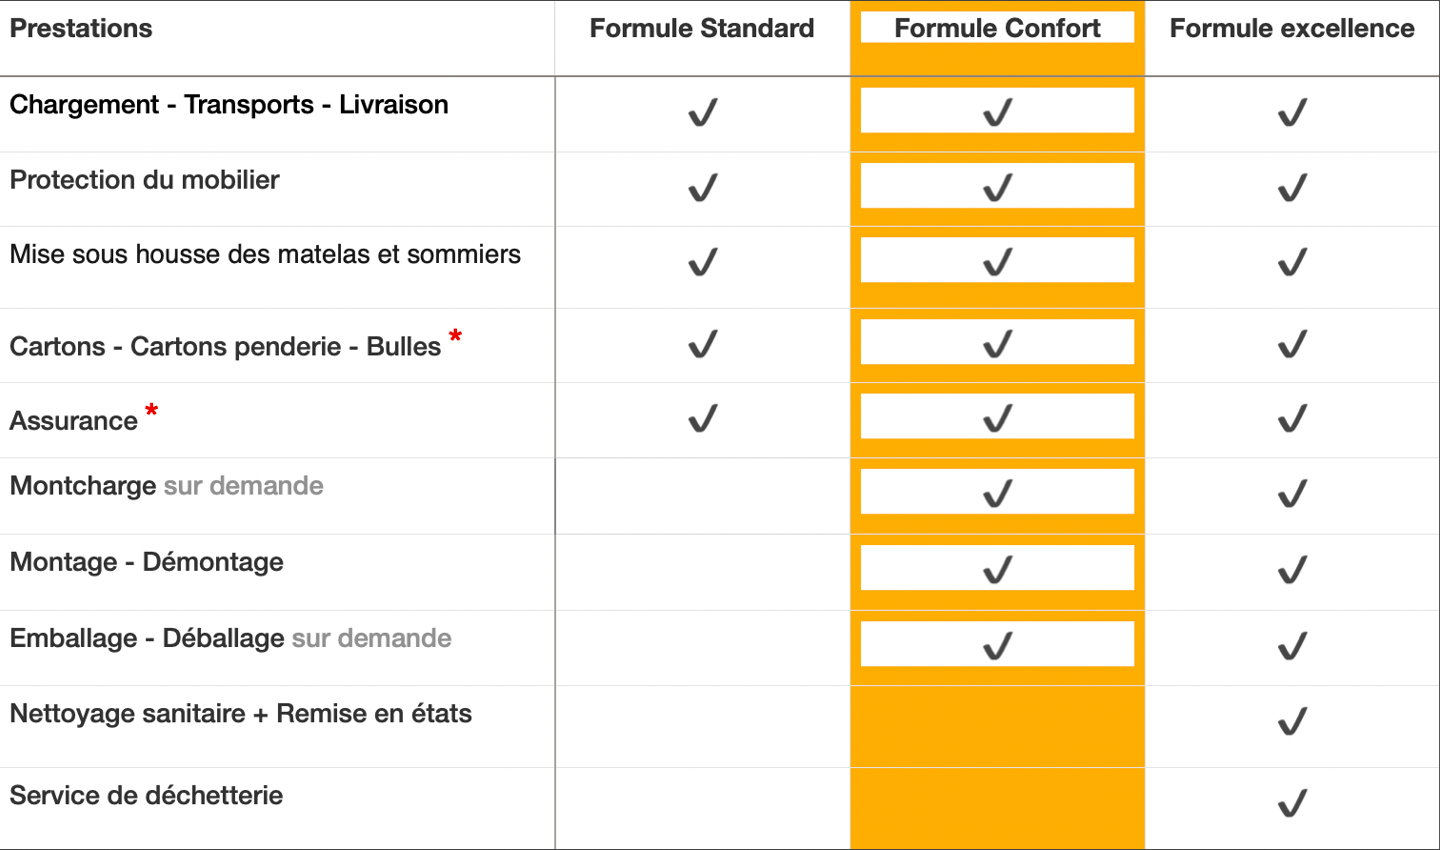Click the Confort checkmark for Emballage - Déballage

coord(998,646)
